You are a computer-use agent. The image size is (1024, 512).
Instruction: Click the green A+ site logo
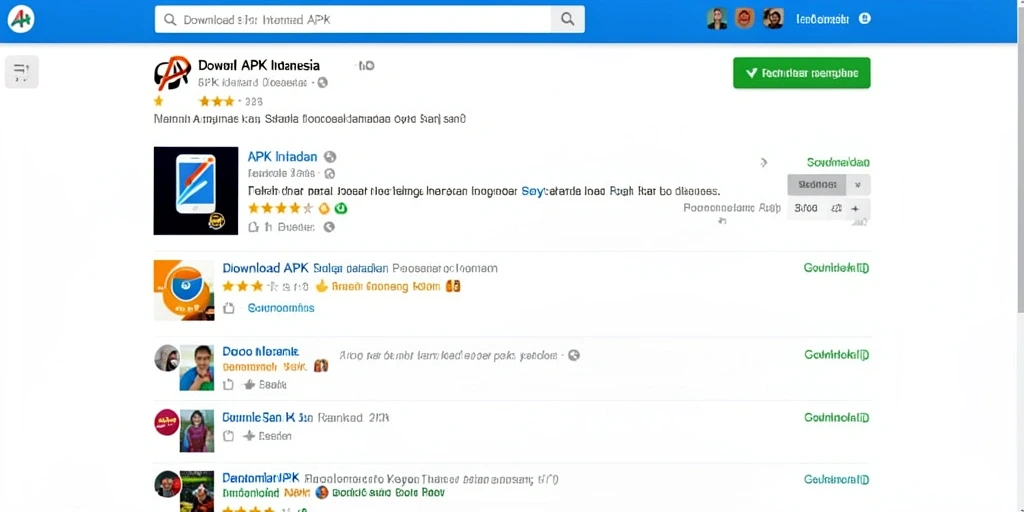21,20
